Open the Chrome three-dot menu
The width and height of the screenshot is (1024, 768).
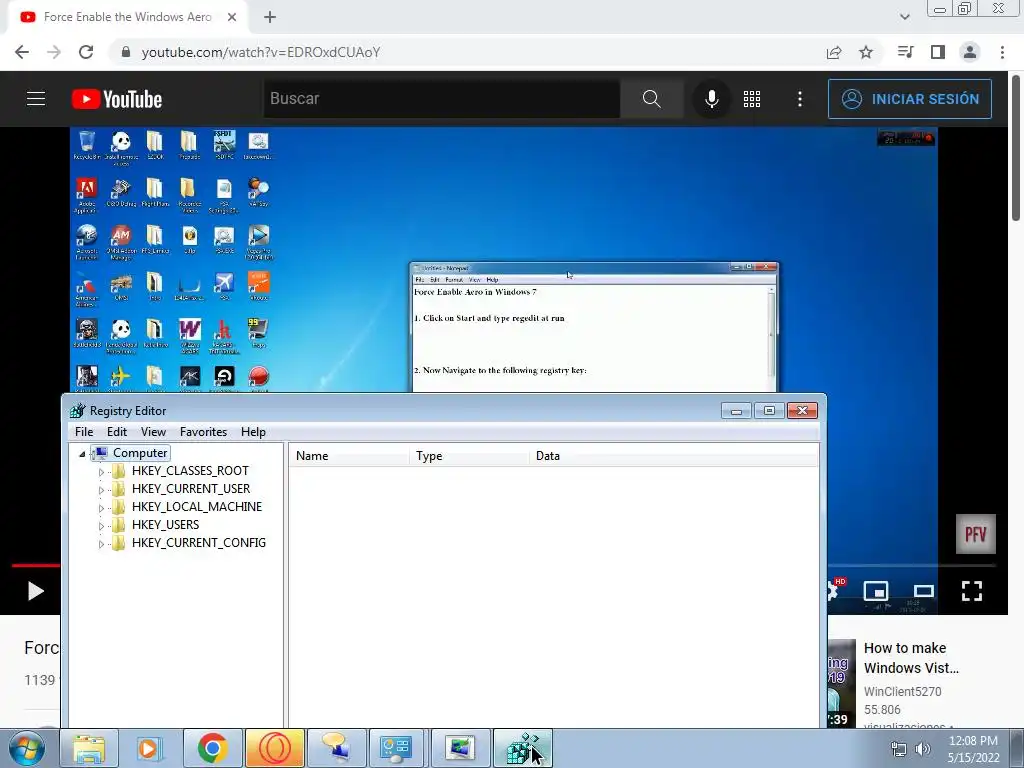pos(1002,52)
